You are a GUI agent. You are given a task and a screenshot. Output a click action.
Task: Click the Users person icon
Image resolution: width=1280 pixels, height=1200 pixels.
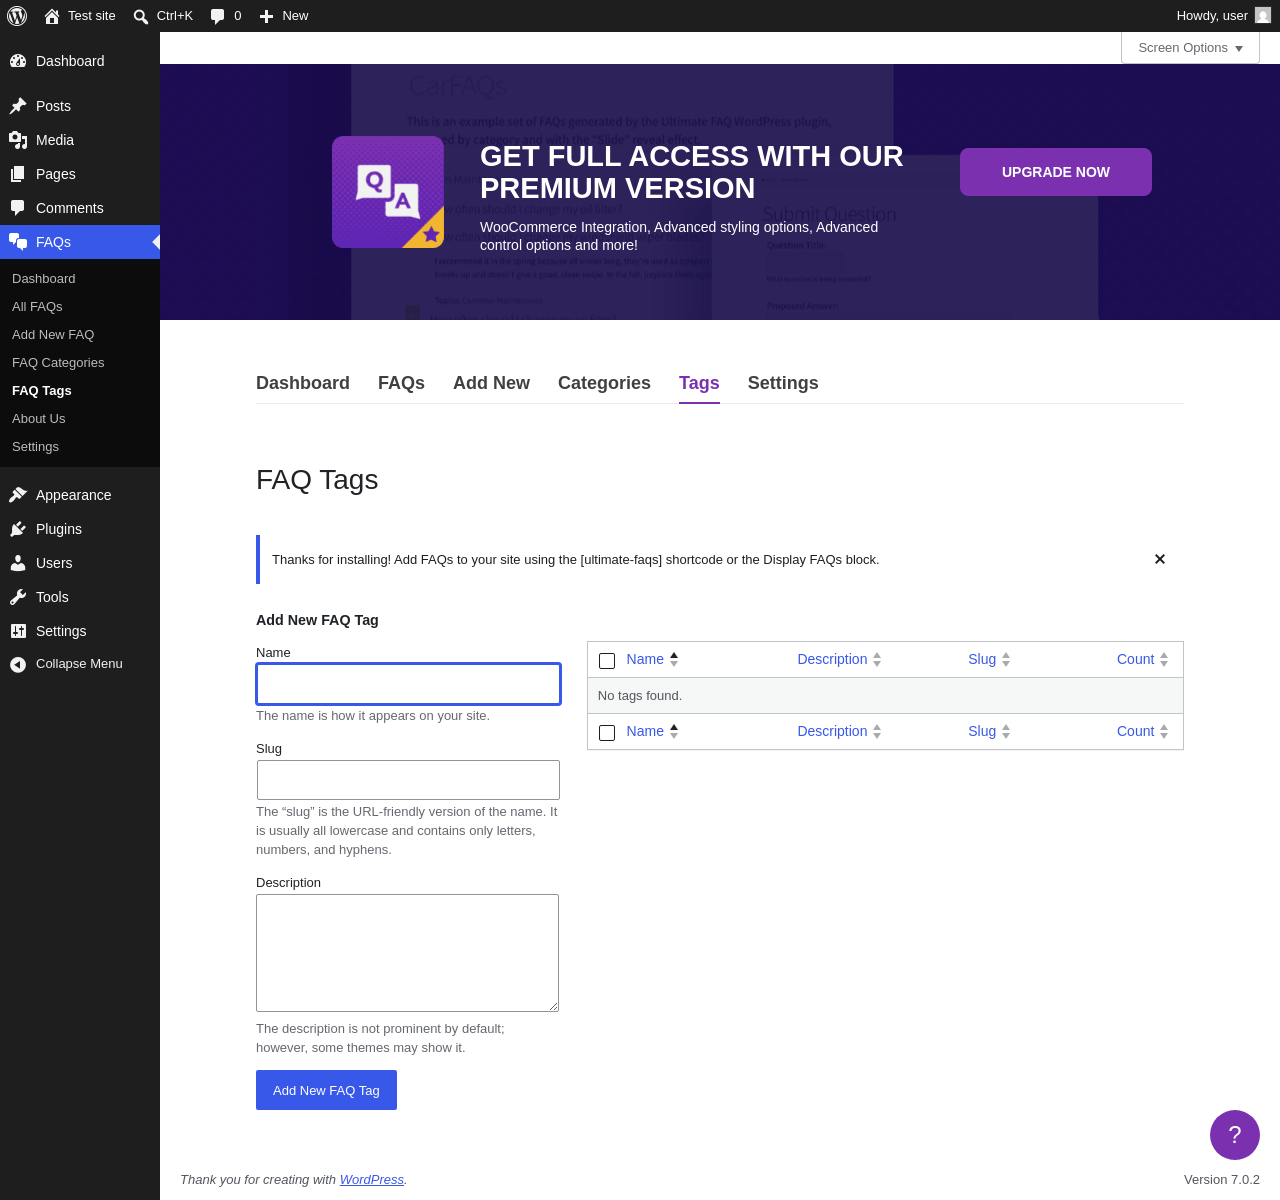[x=18, y=563]
